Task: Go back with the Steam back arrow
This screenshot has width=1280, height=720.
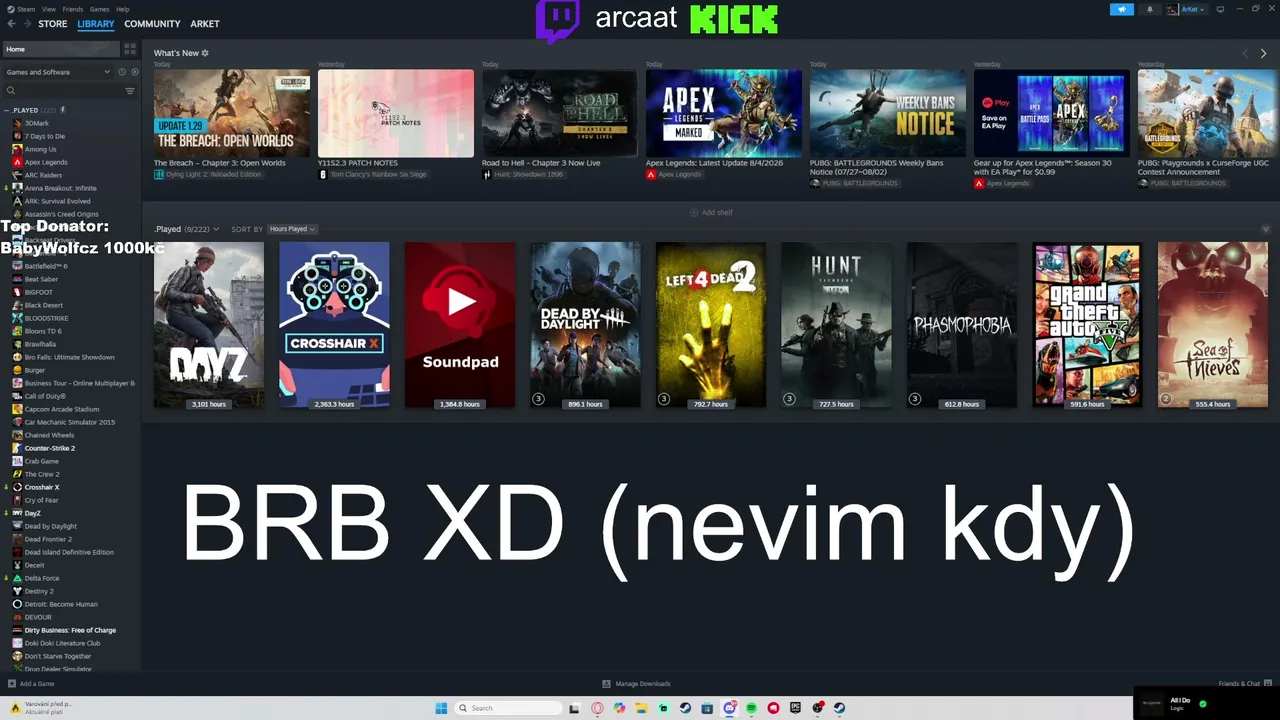Action: [12, 24]
